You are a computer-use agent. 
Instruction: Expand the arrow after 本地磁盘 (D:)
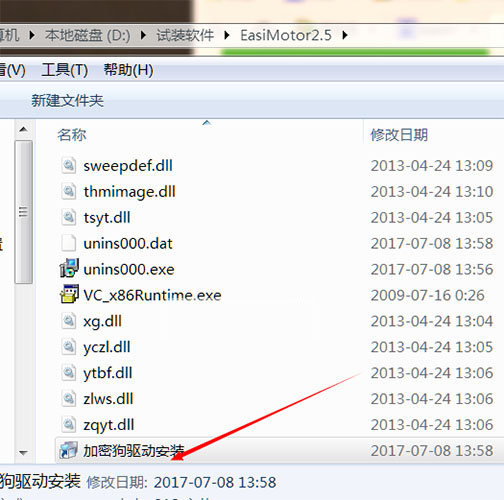tap(143, 35)
